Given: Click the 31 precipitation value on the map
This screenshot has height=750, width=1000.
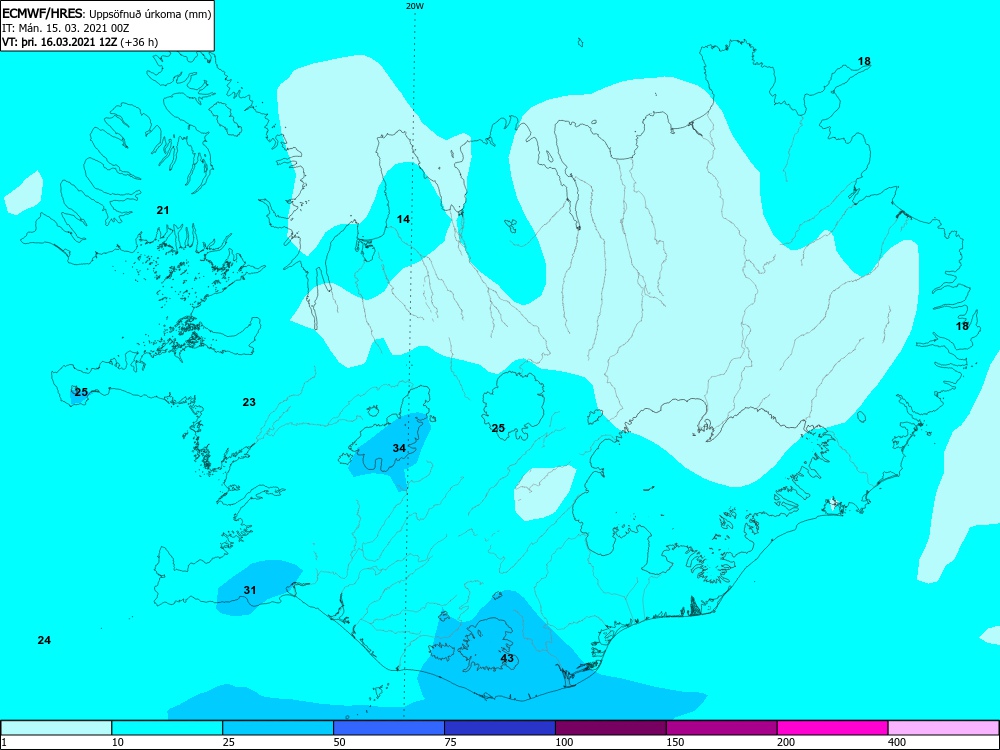Looking at the screenshot, I should click(x=250, y=590).
